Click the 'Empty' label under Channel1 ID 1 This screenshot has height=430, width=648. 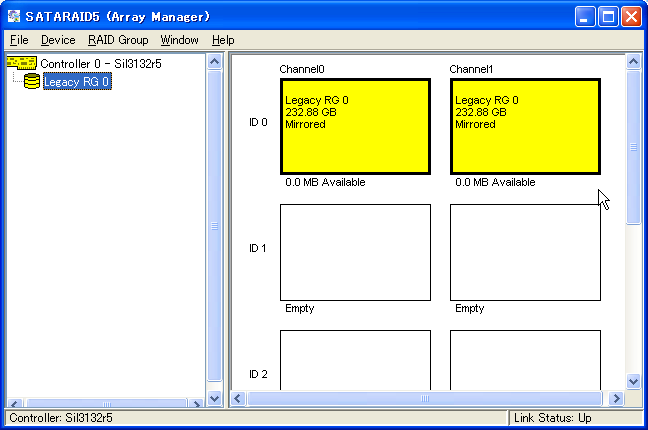[x=469, y=308]
